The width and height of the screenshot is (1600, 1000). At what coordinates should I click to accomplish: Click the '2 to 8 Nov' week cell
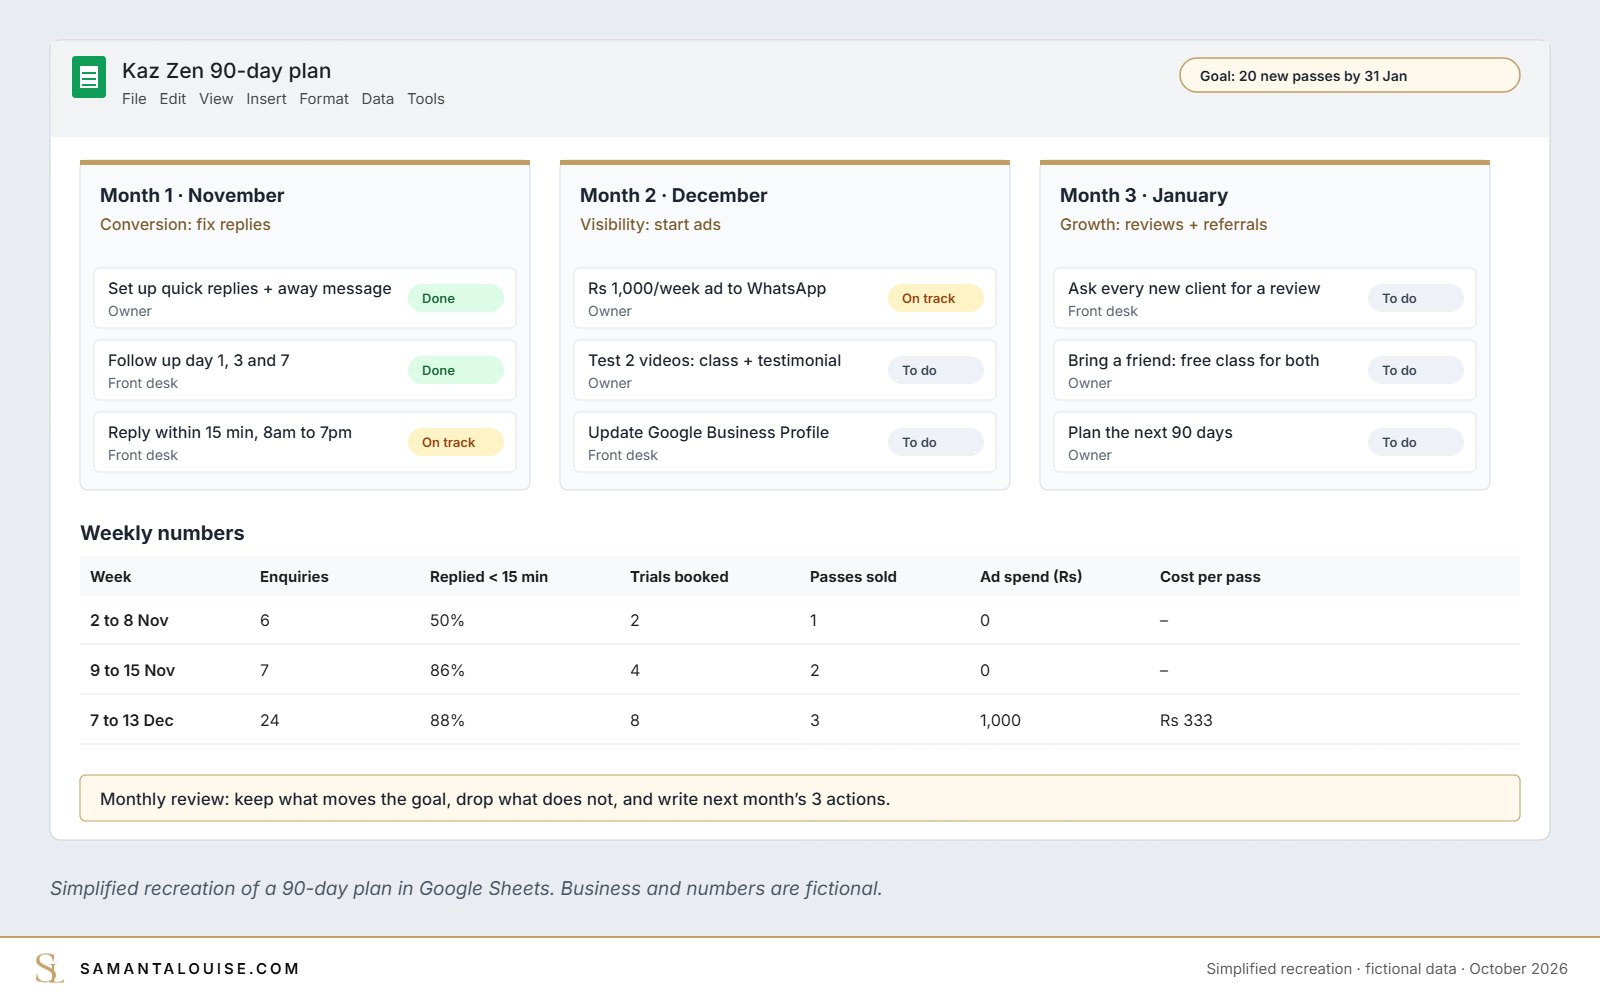129,621
